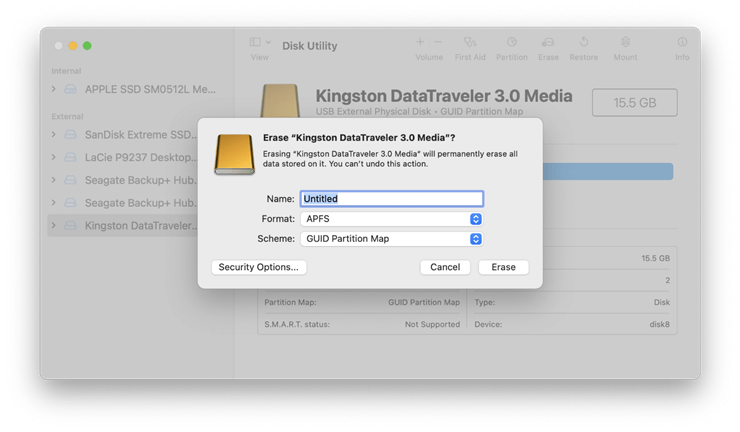This screenshot has height=432, width=740.
Task: Click the Erase toolbar icon
Action: [548, 42]
